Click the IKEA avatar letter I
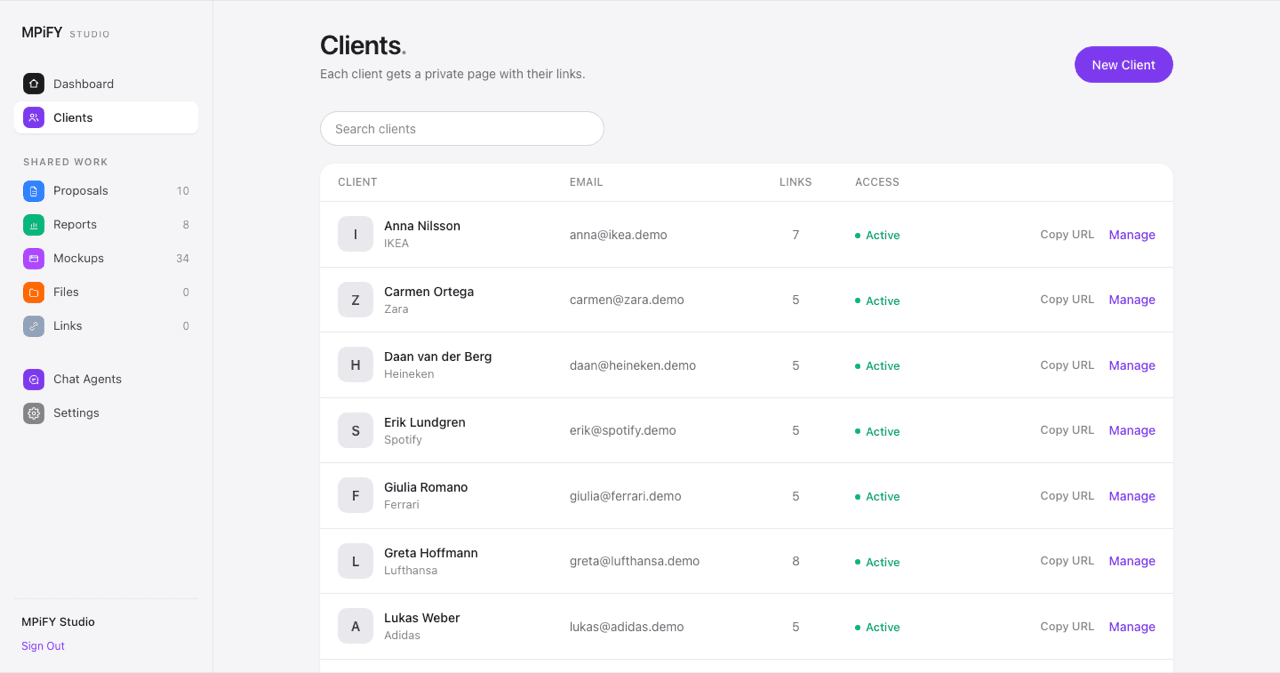Screen dimensions: 1280x673 point(355,235)
